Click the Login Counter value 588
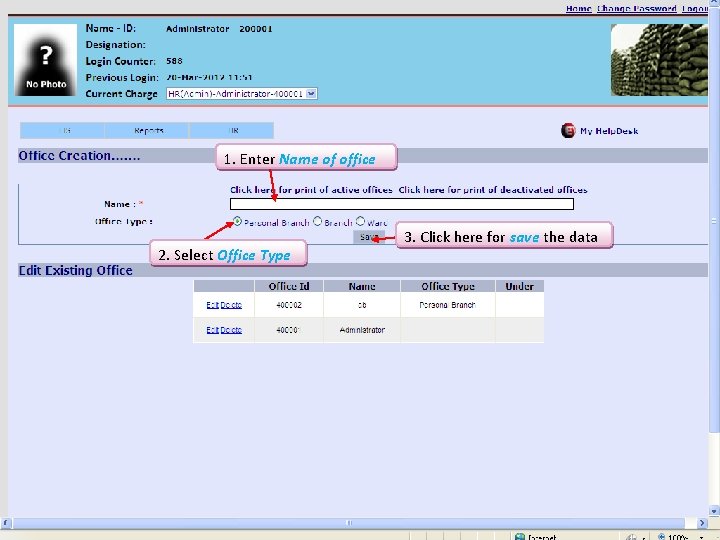 coord(174,61)
